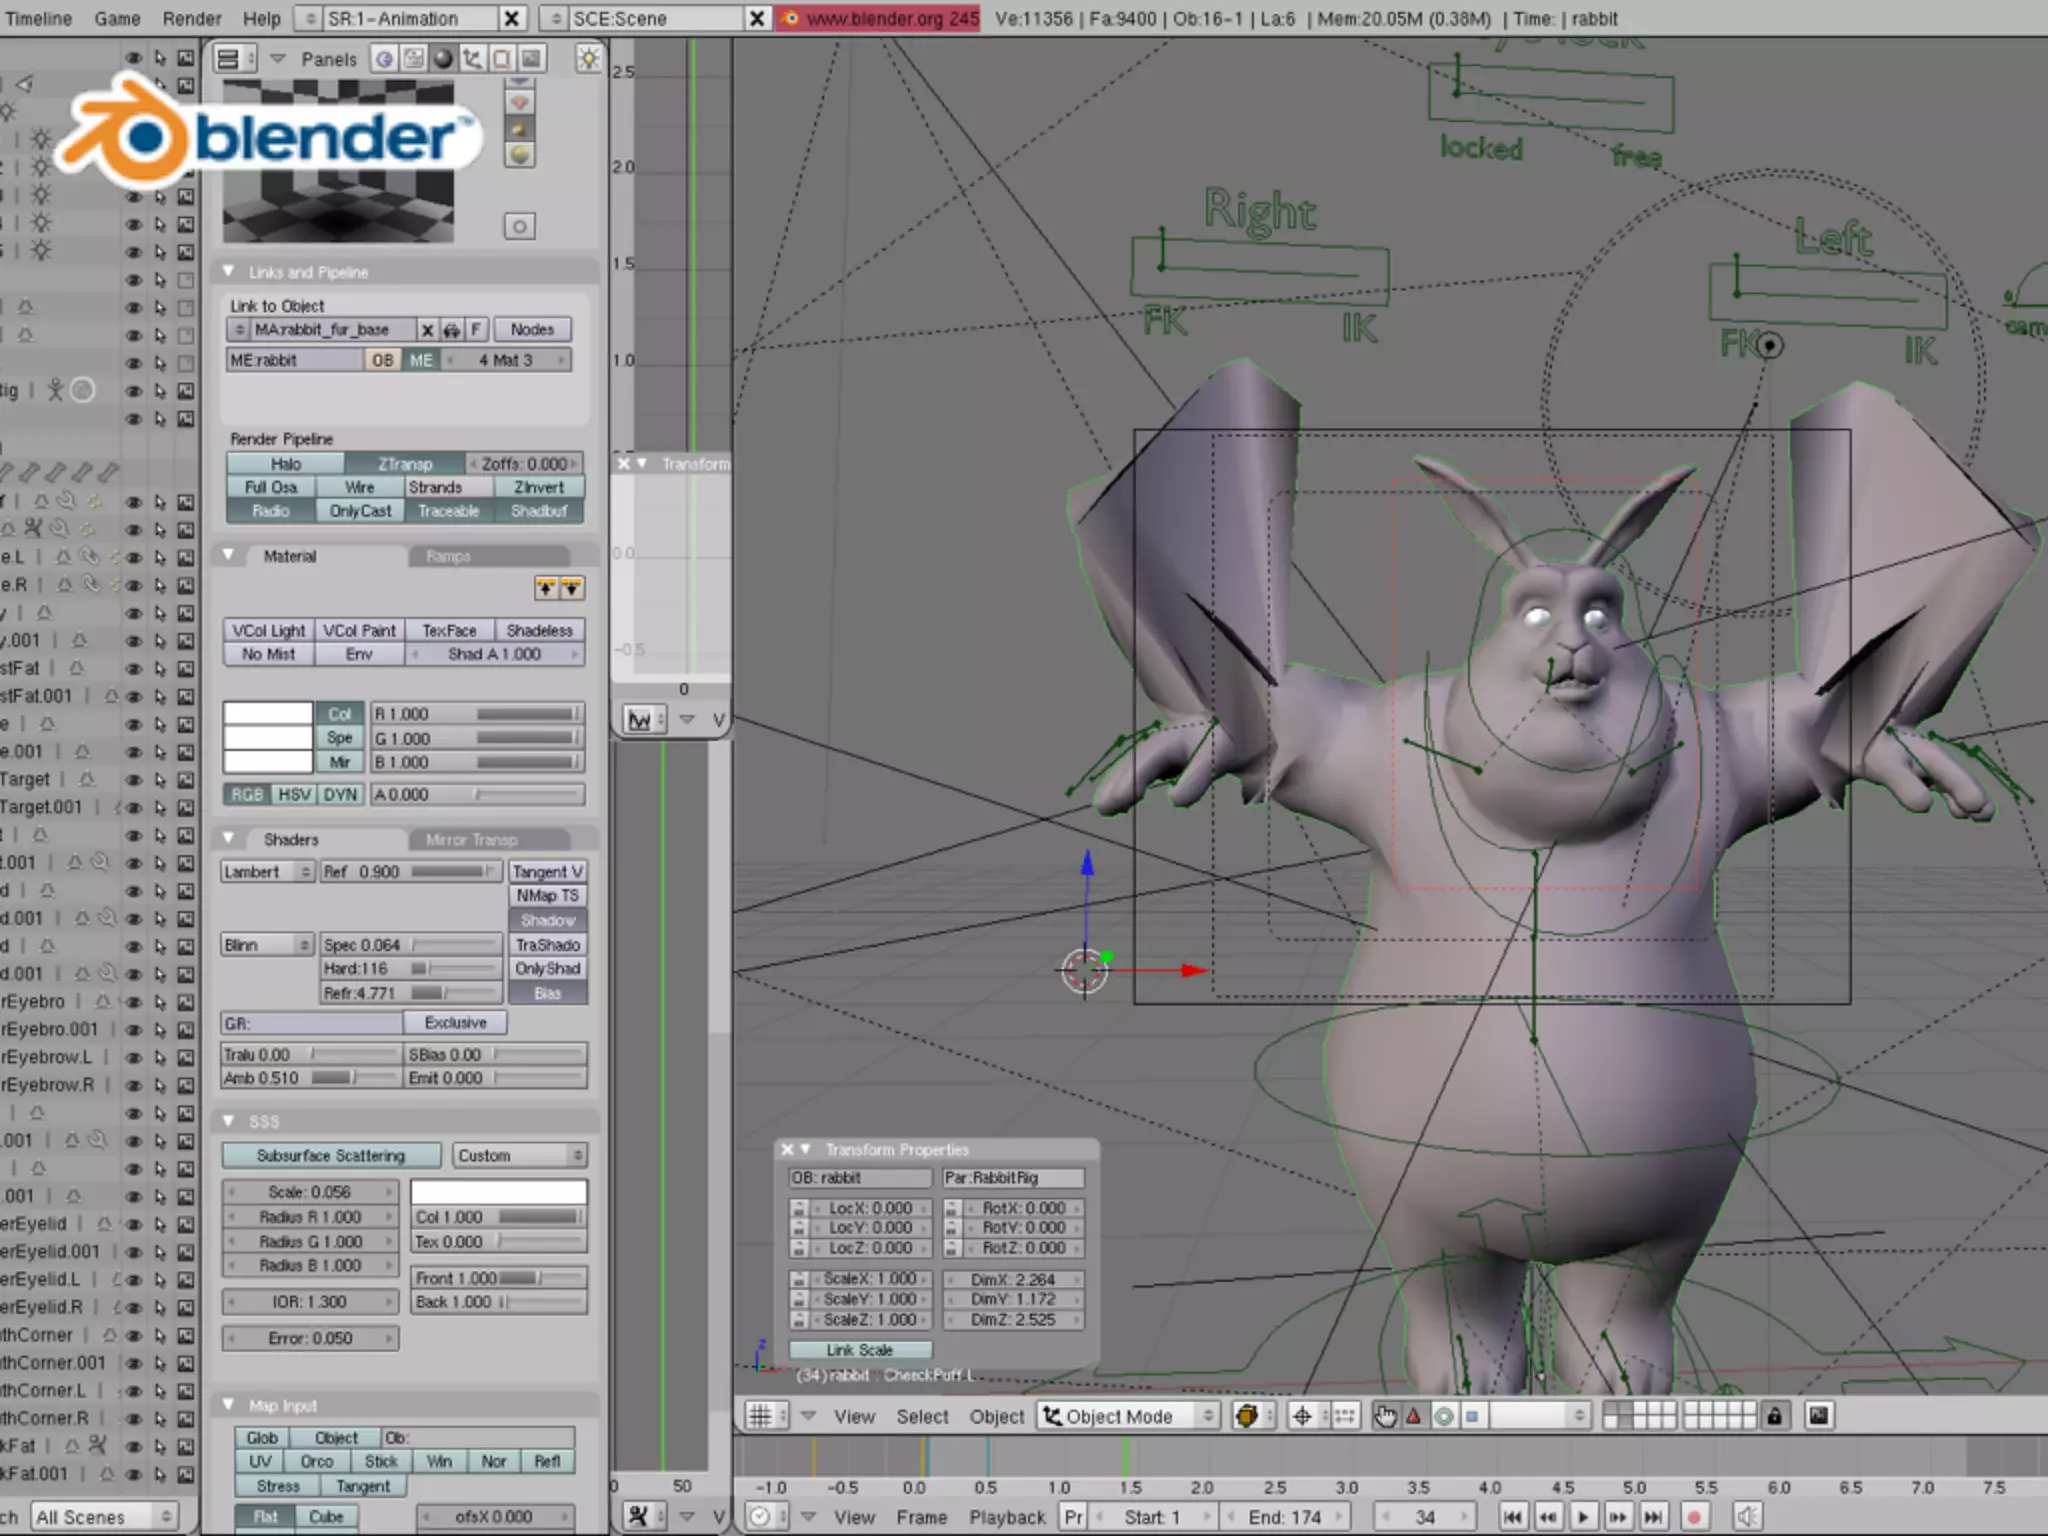The height and width of the screenshot is (1536, 2048).
Task: Open the Object buttons context
Action: [x=472, y=59]
